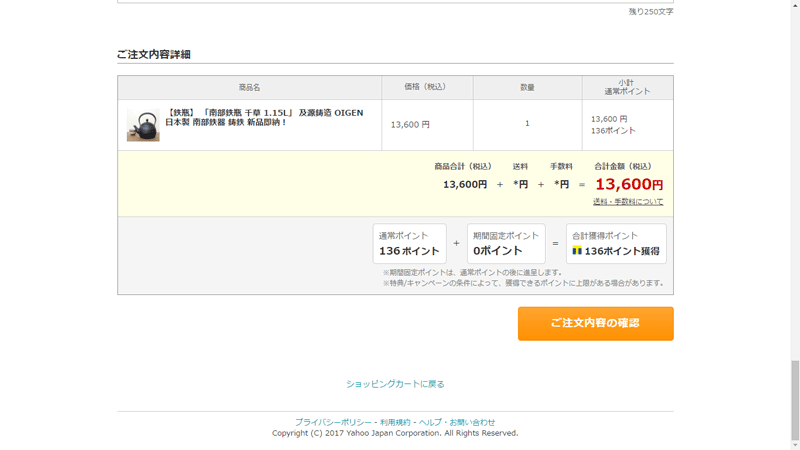
Task: Open the 利用規約 footer link
Action: [395, 422]
